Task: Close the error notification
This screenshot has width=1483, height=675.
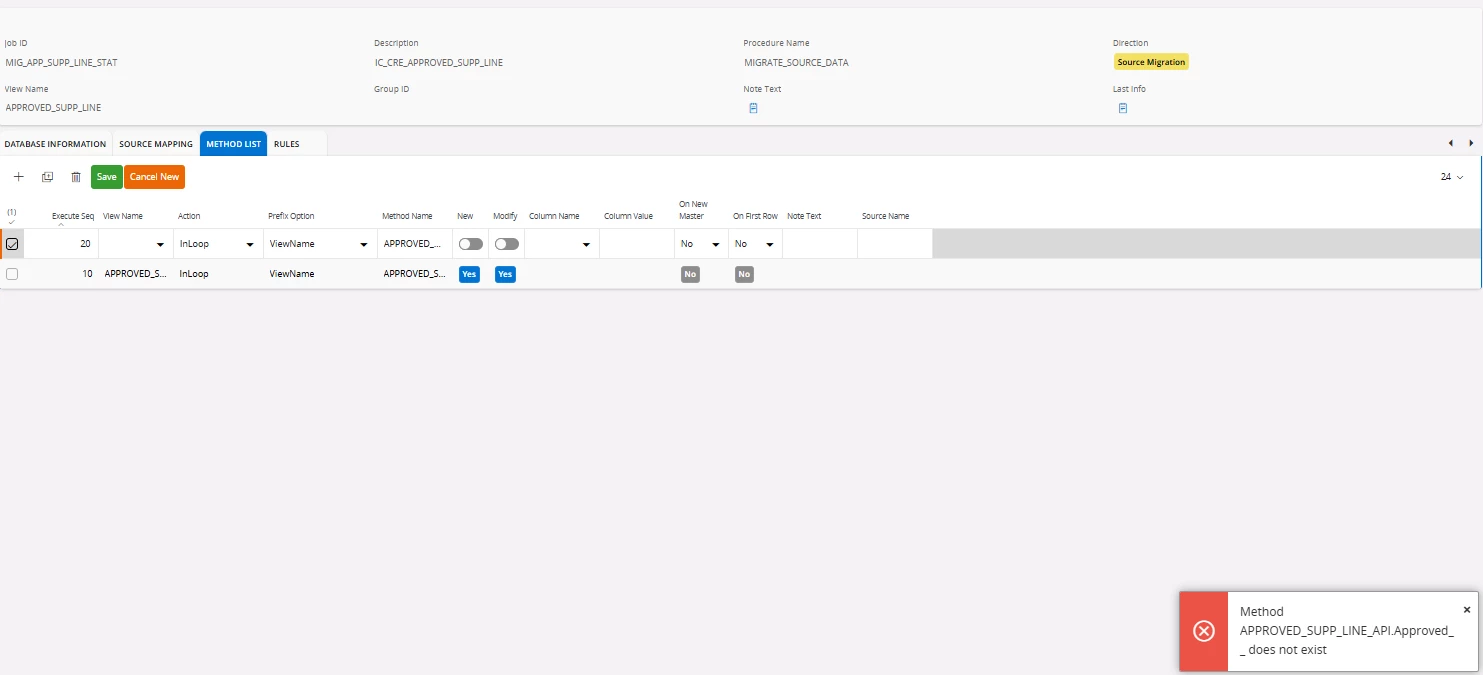Action: click(1467, 609)
